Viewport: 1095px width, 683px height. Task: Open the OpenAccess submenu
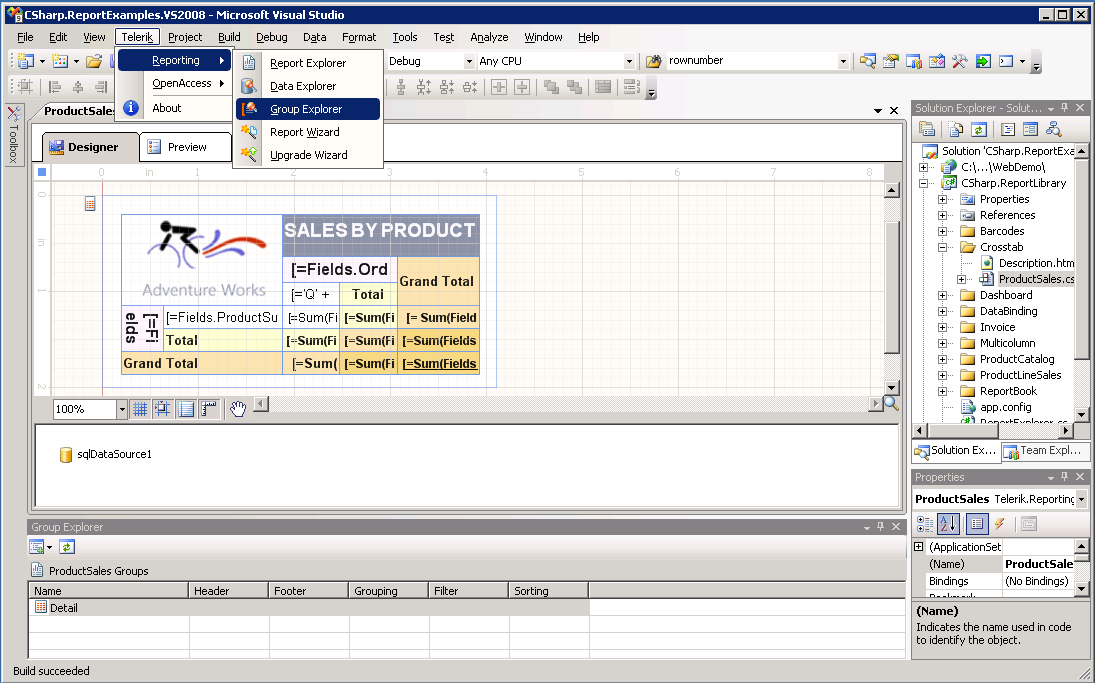coord(175,83)
